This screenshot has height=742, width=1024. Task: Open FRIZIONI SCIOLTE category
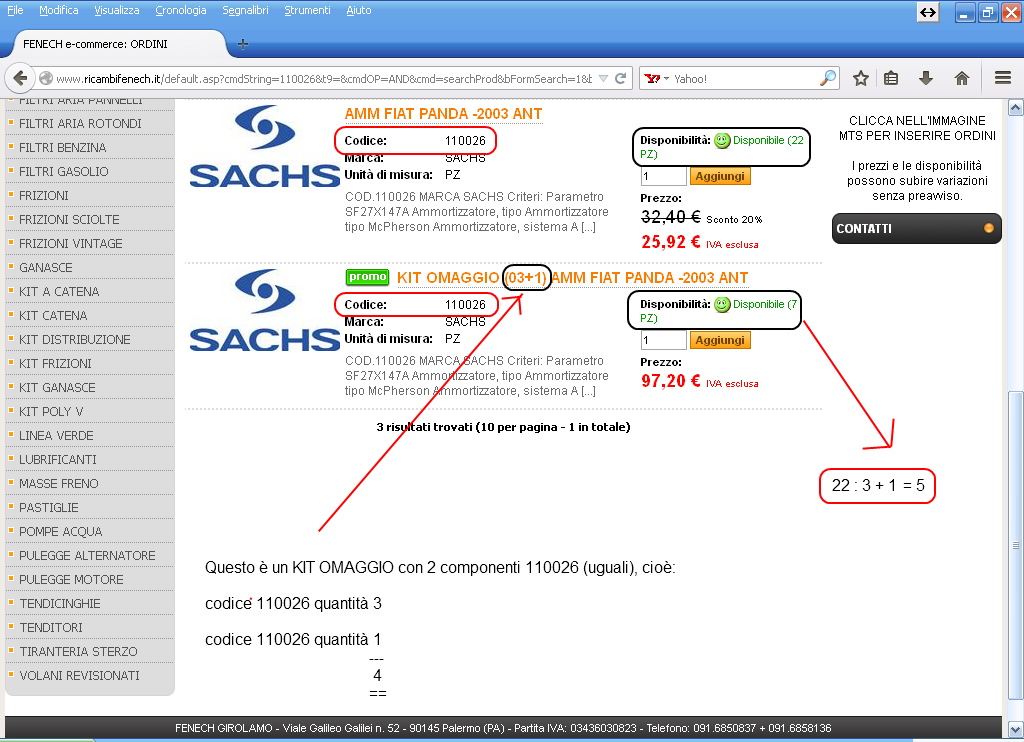(x=69, y=219)
